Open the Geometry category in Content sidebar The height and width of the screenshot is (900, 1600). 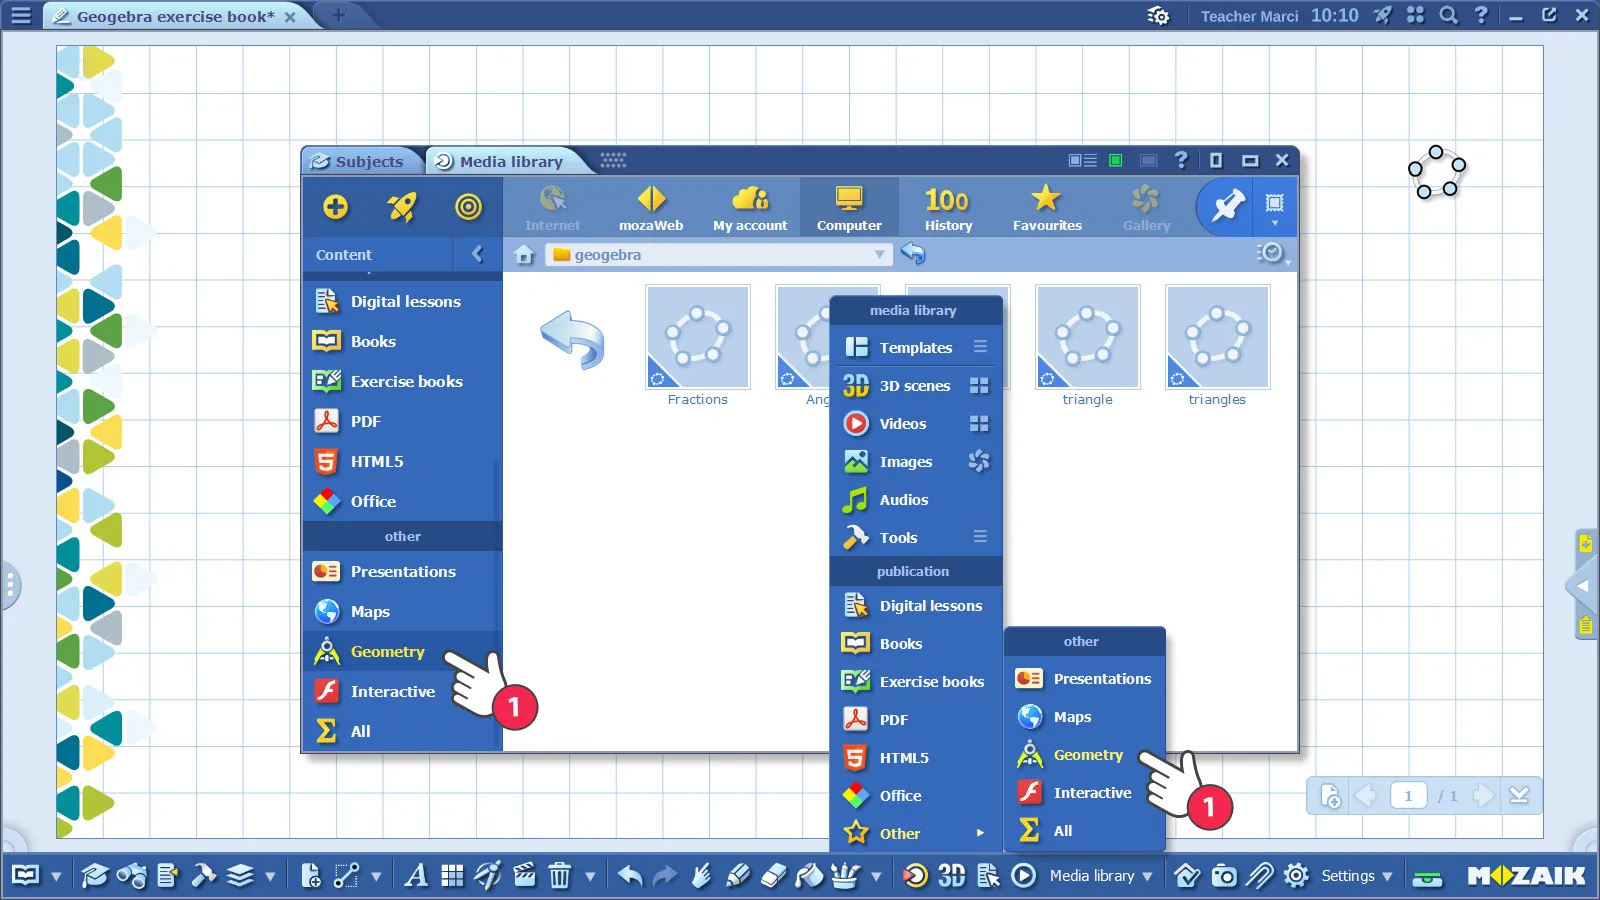387,652
